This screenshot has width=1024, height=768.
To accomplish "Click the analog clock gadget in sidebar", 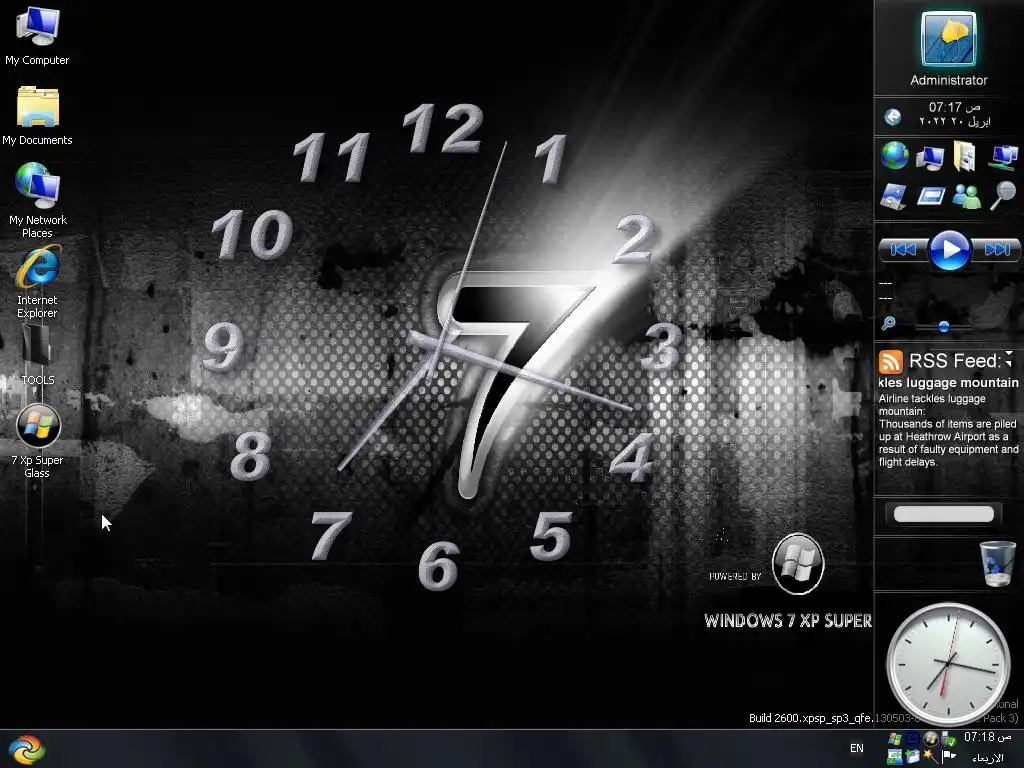I will 948,664.
